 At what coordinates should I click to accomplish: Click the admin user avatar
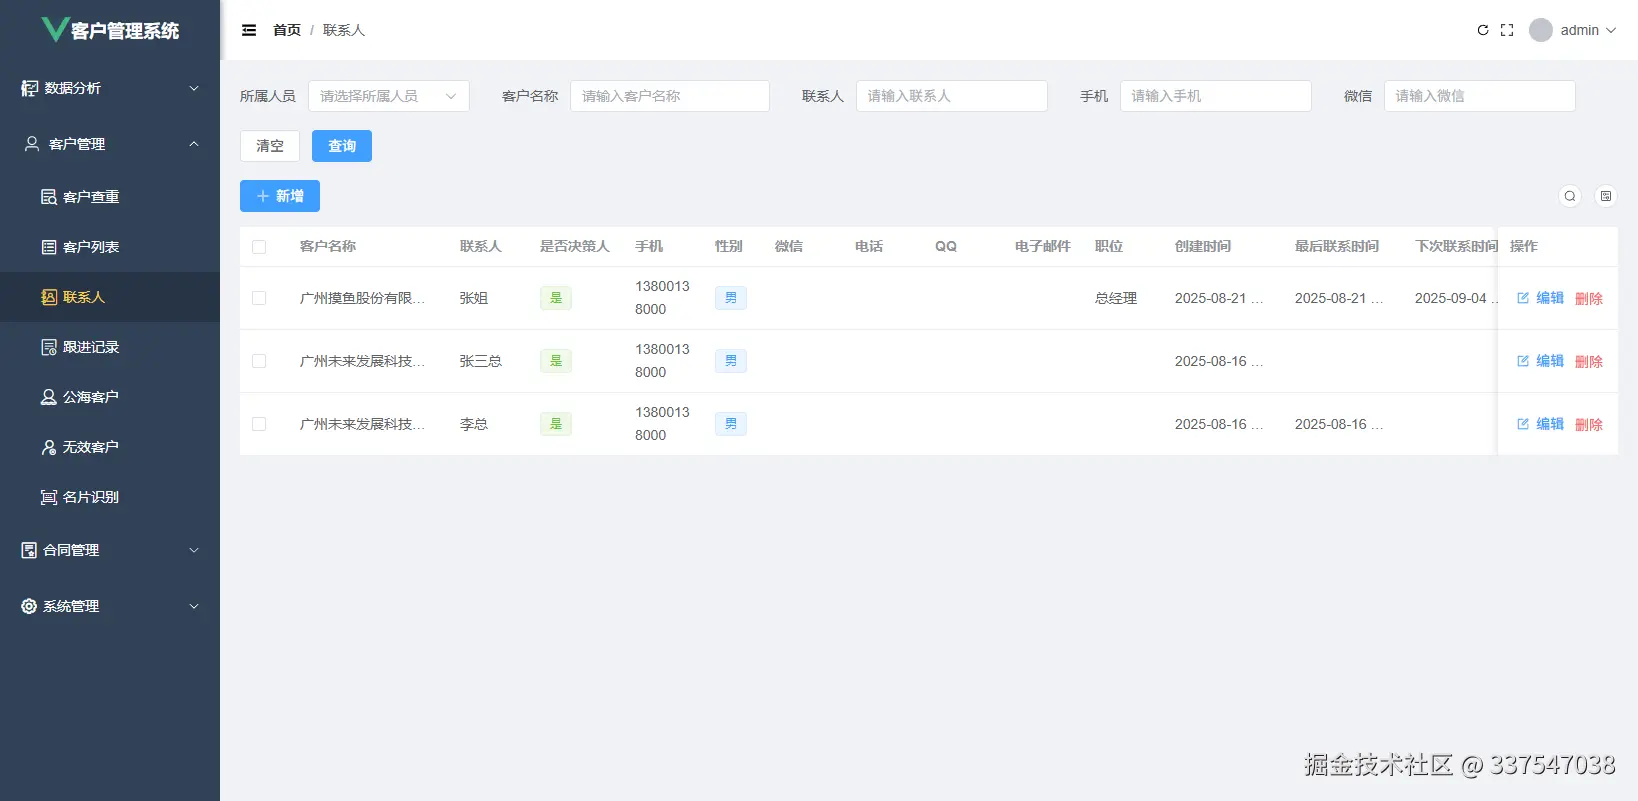click(1541, 30)
